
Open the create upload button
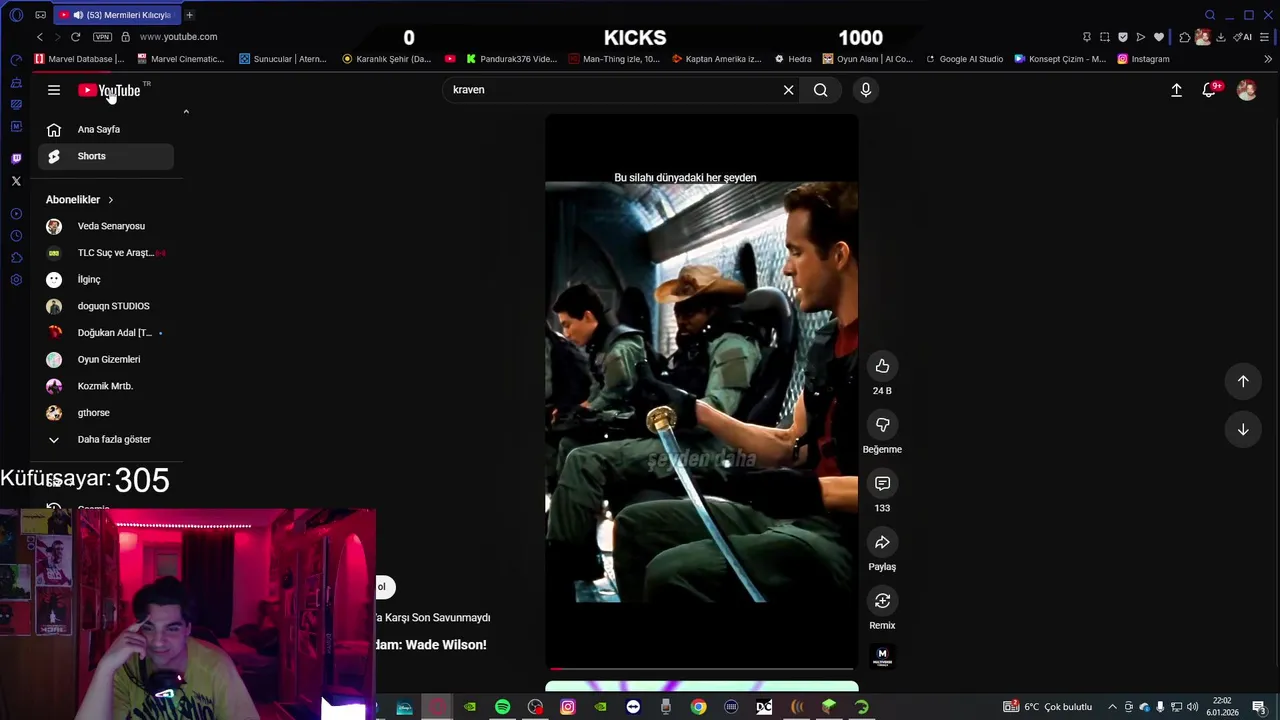(x=1176, y=90)
